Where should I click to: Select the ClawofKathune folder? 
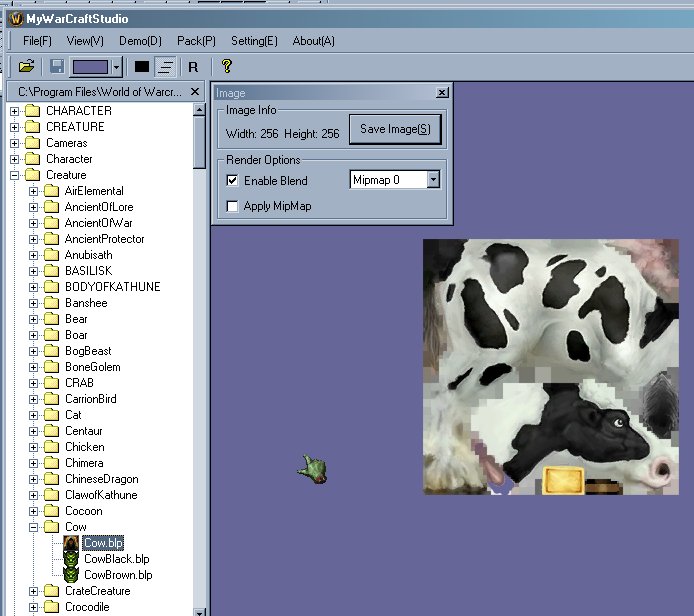click(x=101, y=495)
